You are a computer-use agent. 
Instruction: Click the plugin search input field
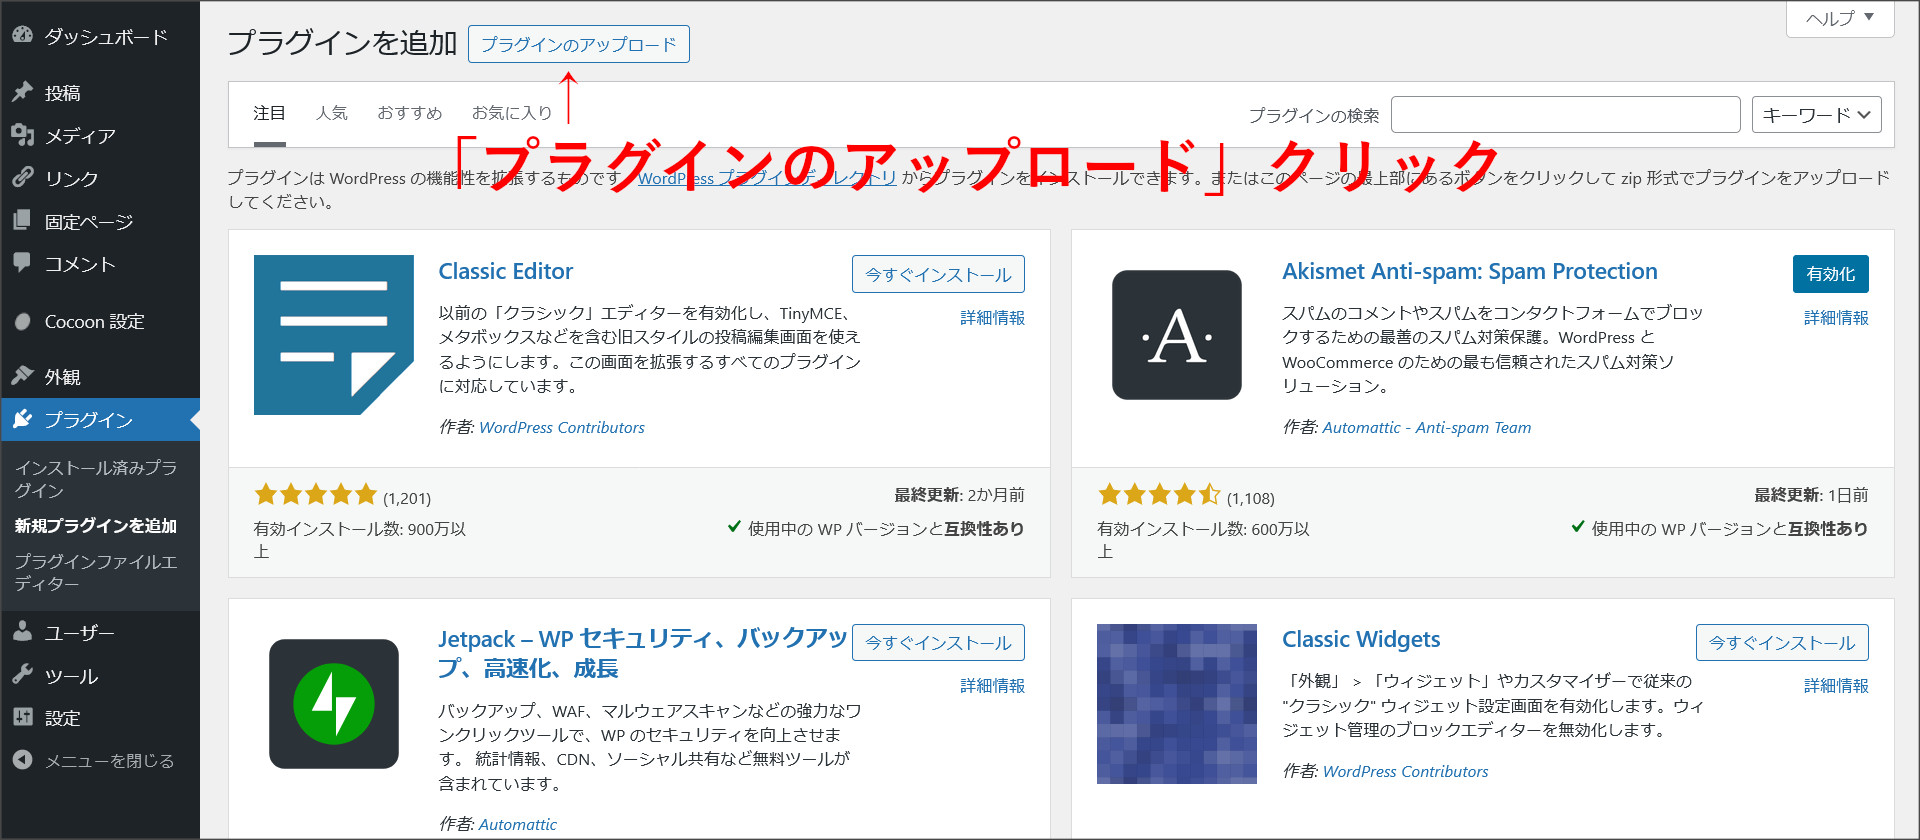point(1565,115)
